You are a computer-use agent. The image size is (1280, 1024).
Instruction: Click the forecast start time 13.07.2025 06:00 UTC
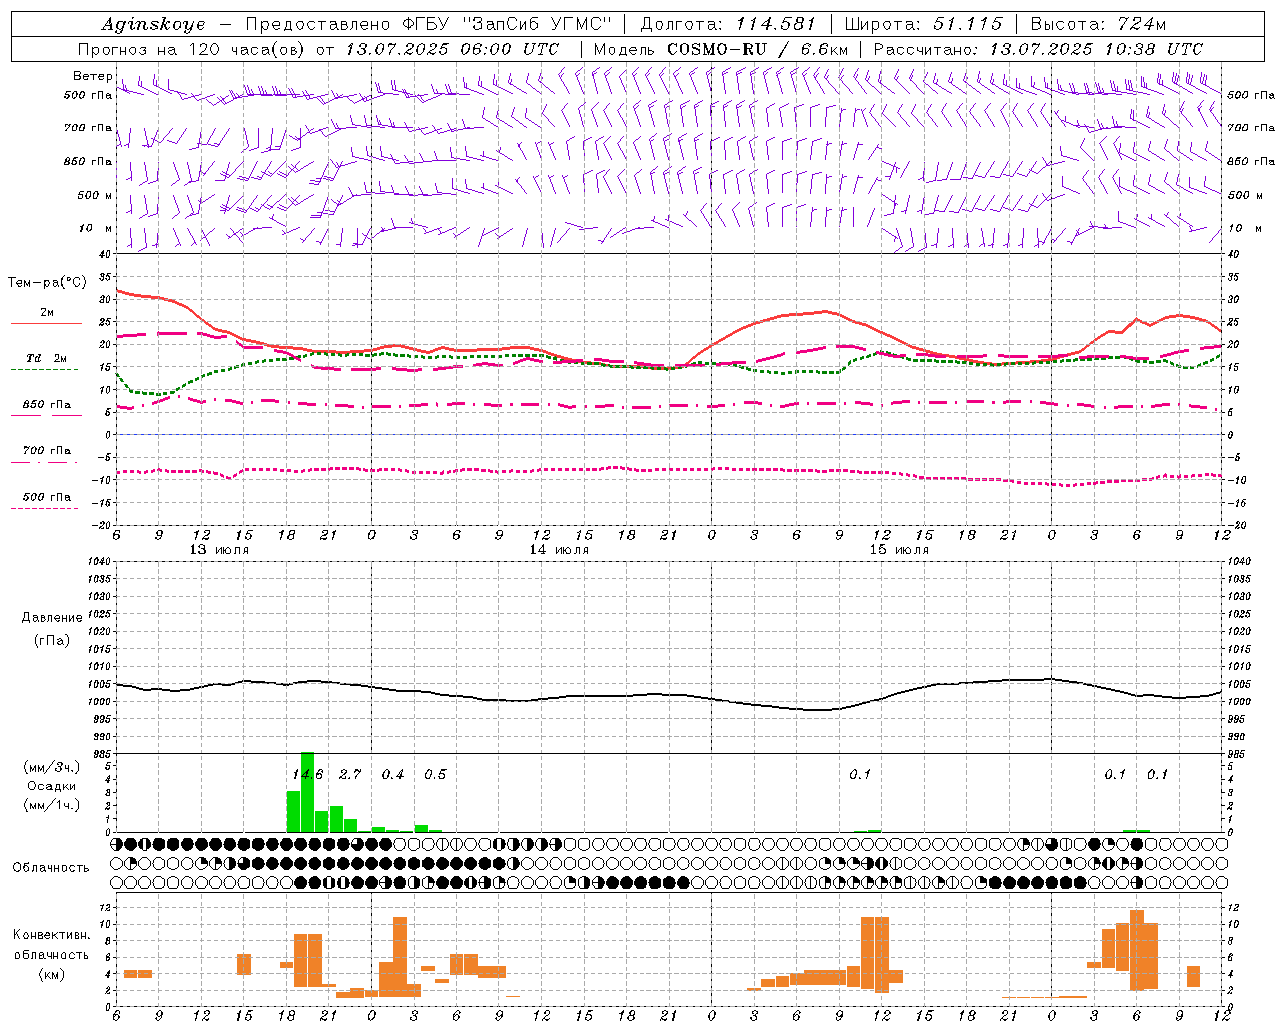click(x=452, y=49)
